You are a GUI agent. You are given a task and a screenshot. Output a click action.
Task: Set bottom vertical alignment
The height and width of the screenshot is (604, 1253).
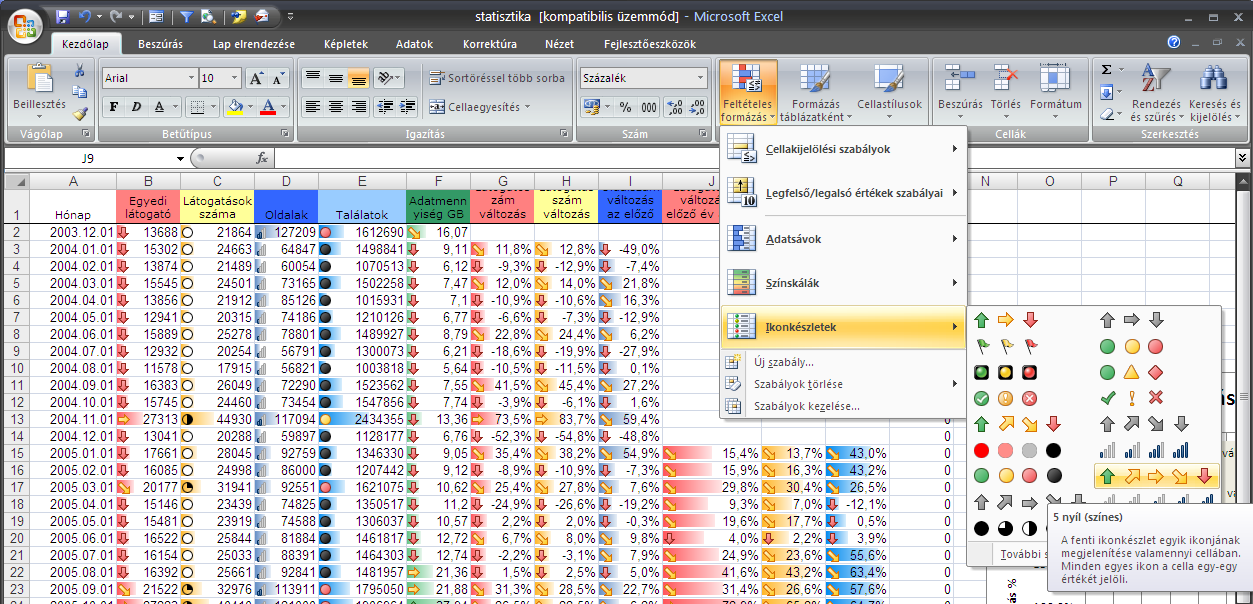click(x=357, y=78)
